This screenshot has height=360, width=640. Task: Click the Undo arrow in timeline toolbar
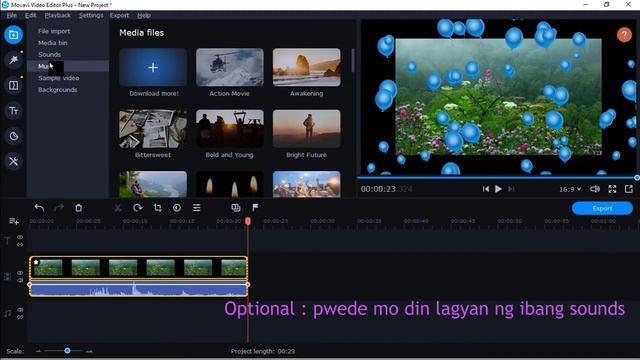click(x=39, y=208)
